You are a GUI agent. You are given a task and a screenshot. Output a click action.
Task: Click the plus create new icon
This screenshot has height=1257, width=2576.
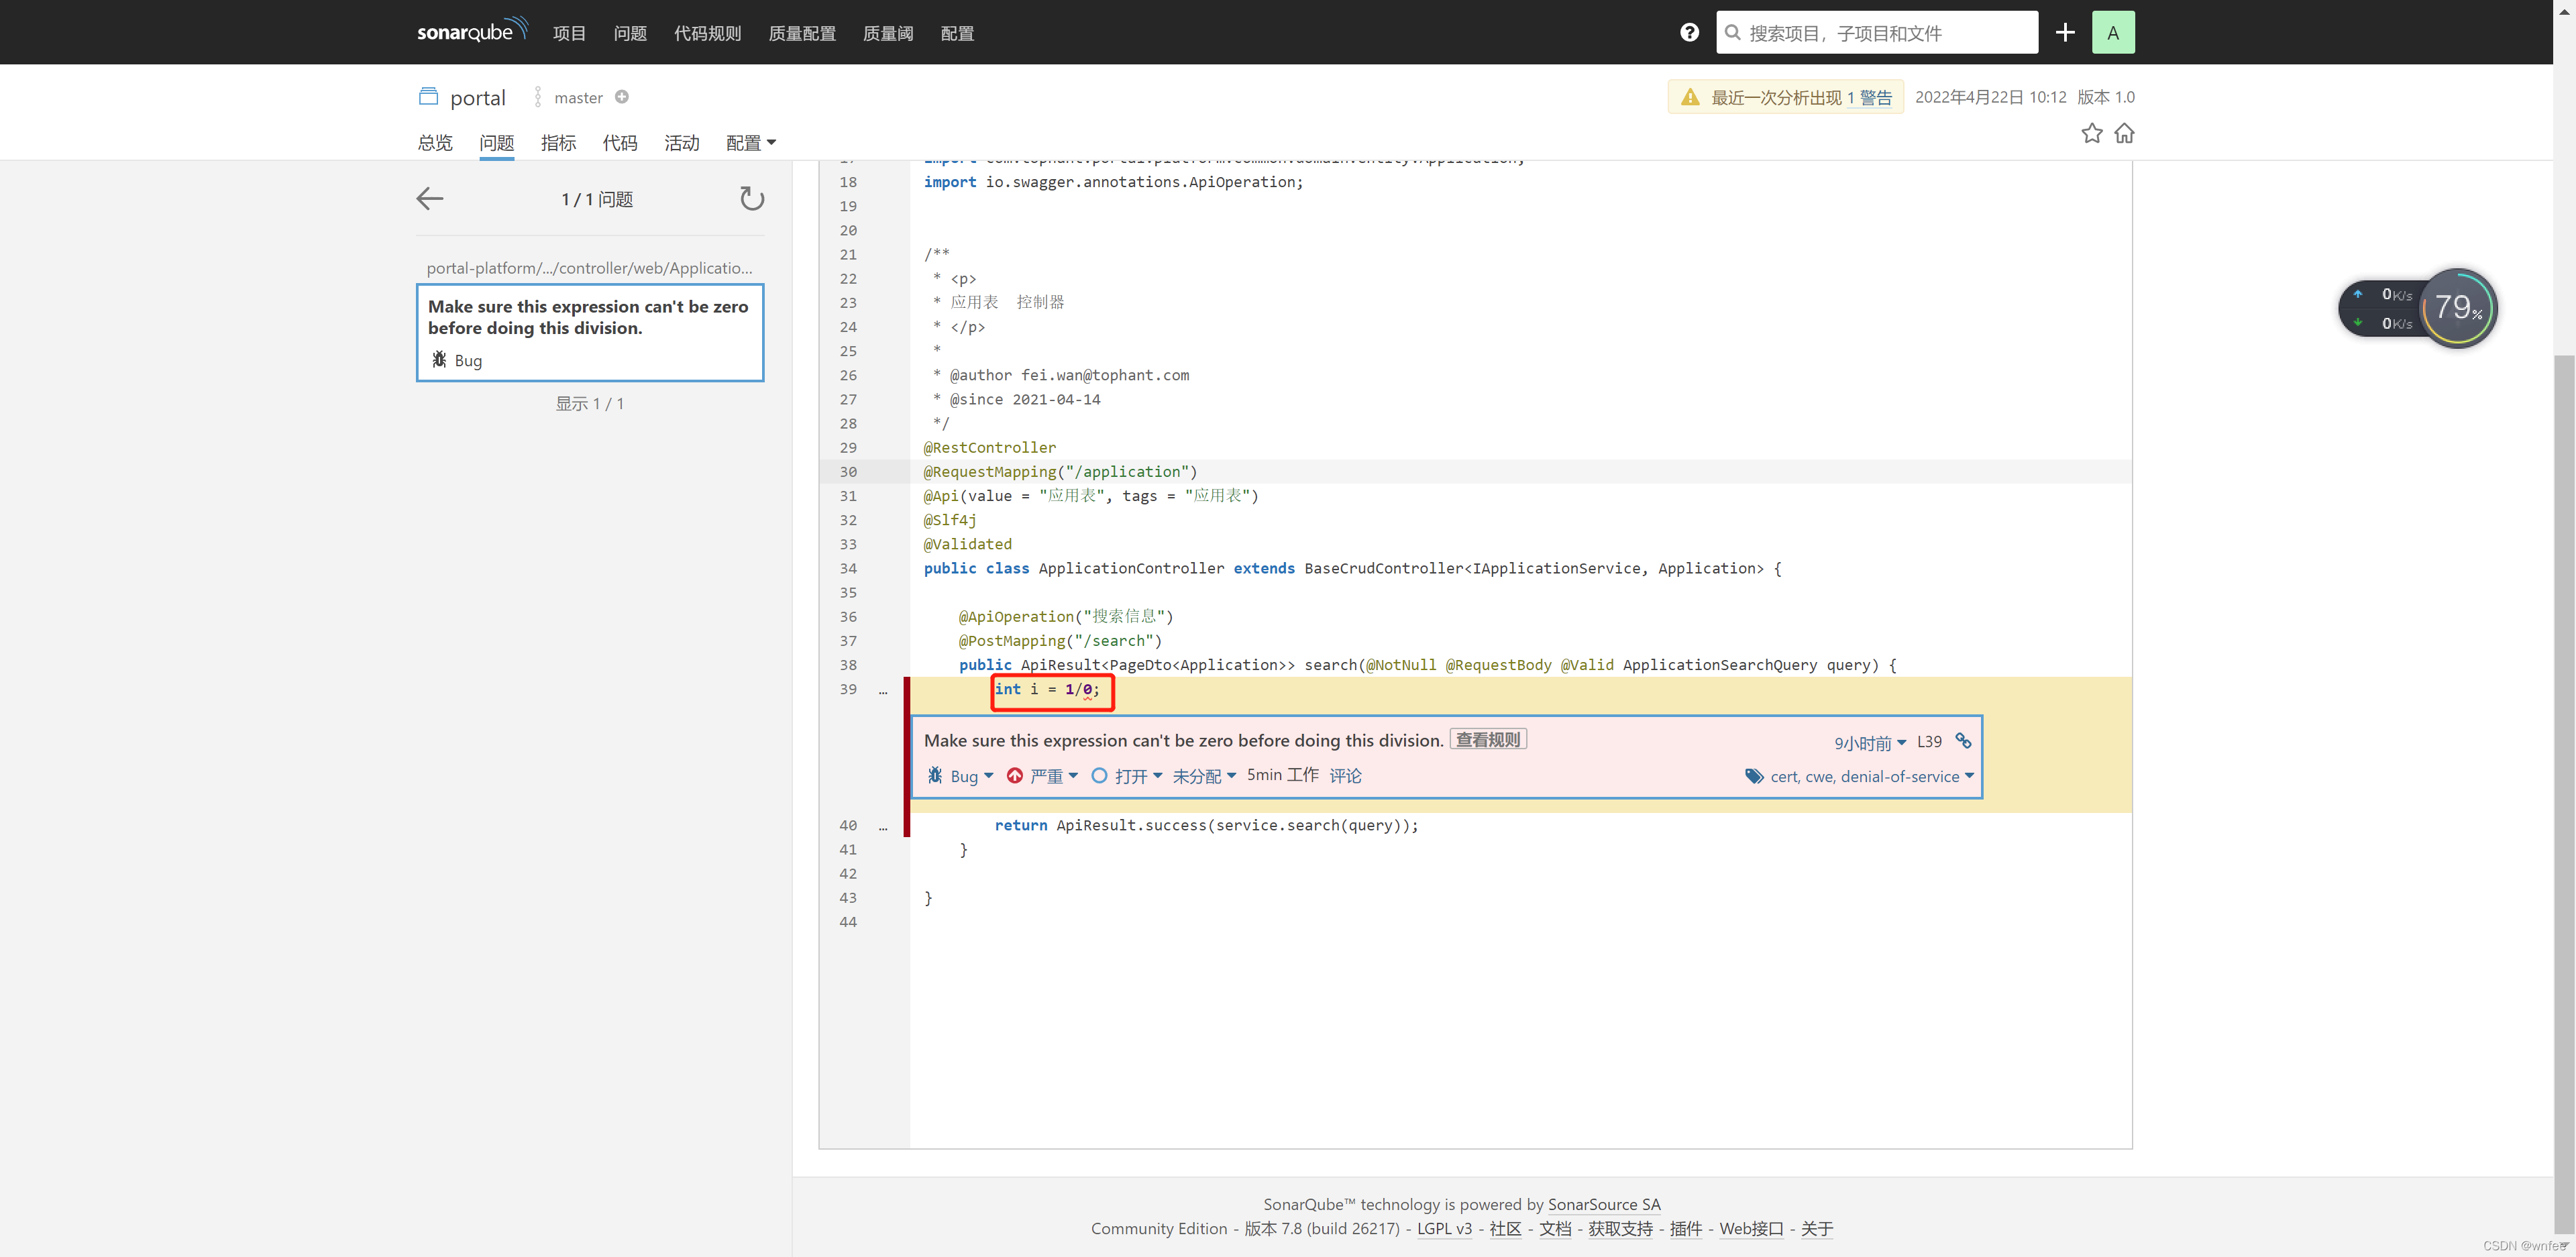coord(2065,33)
